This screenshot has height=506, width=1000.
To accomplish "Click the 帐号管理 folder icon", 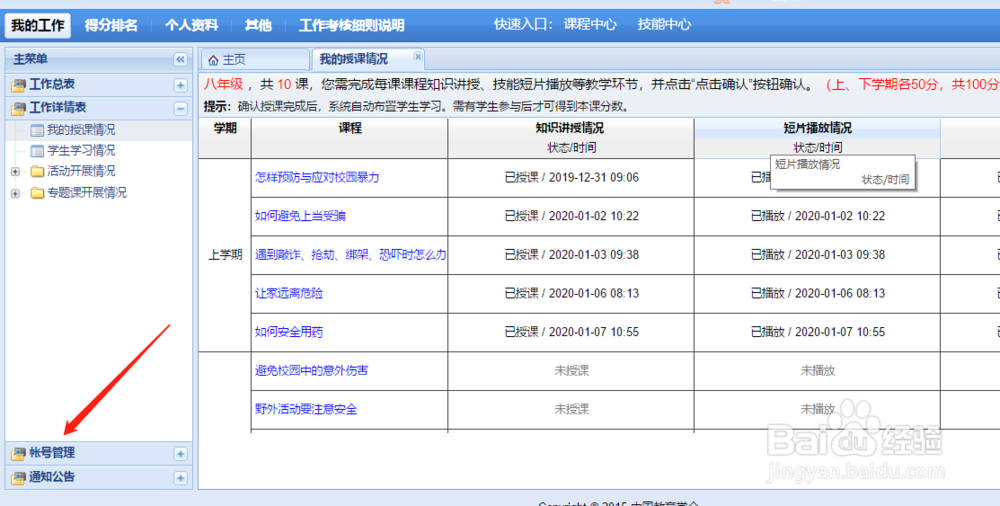I will click(18, 454).
